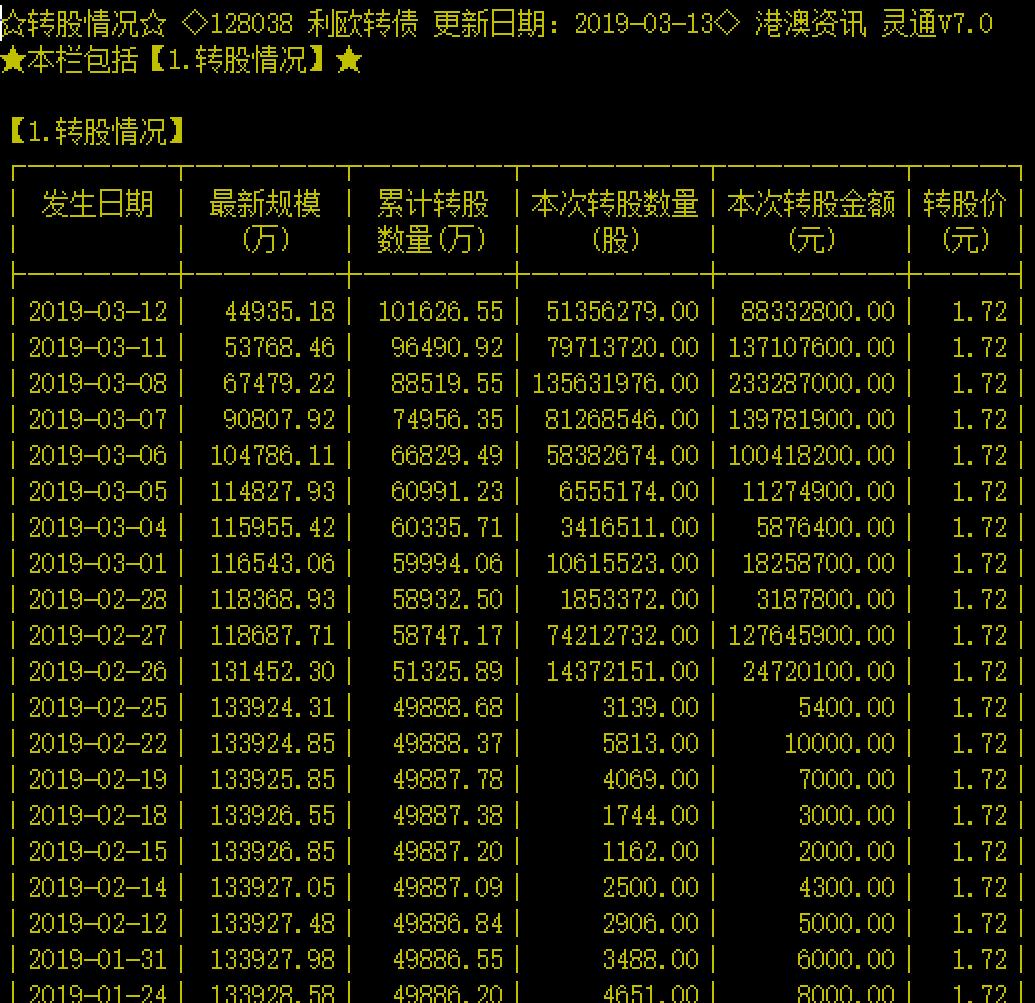Select the value 49888.68
1035x1003 pixels.
pyautogui.click(x=447, y=707)
